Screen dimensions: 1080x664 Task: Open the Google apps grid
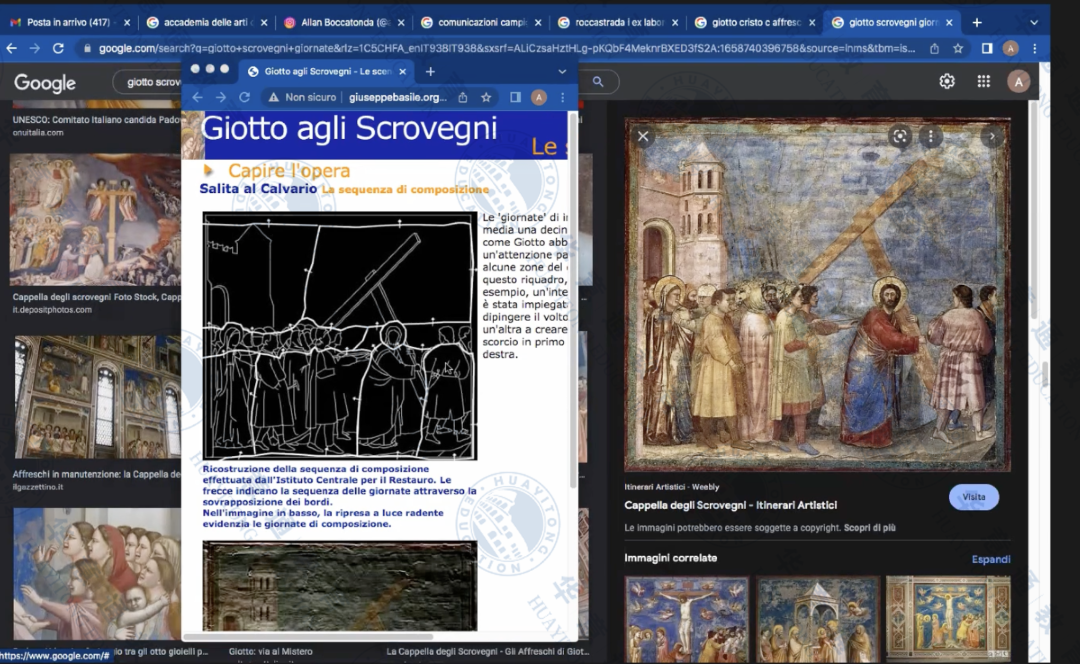(984, 81)
